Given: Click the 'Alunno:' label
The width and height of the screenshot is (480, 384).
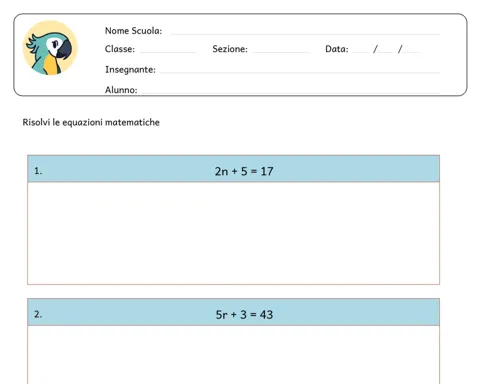Looking at the screenshot, I should click(121, 90).
